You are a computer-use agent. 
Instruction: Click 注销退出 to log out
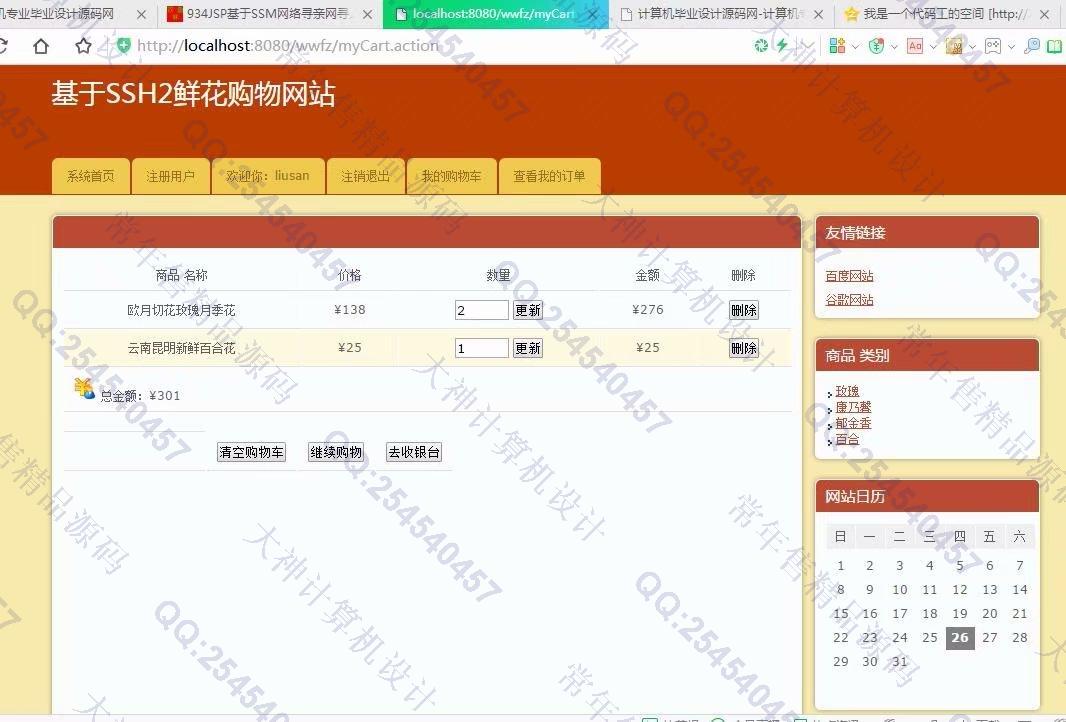tap(366, 176)
